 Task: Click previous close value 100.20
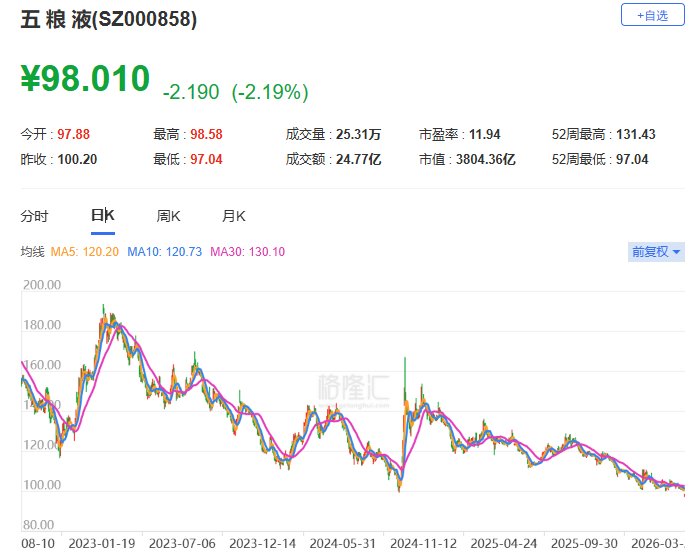click(77, 159)
